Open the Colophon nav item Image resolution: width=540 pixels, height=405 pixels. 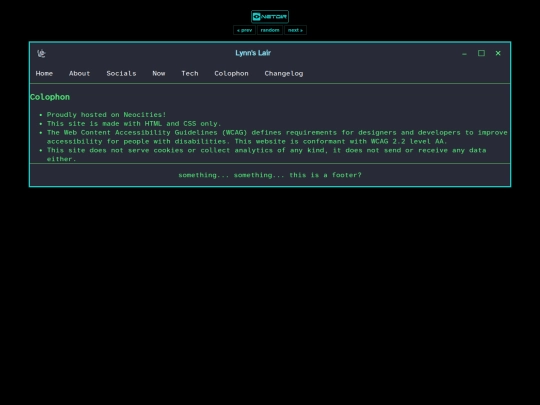click(231, 73)
